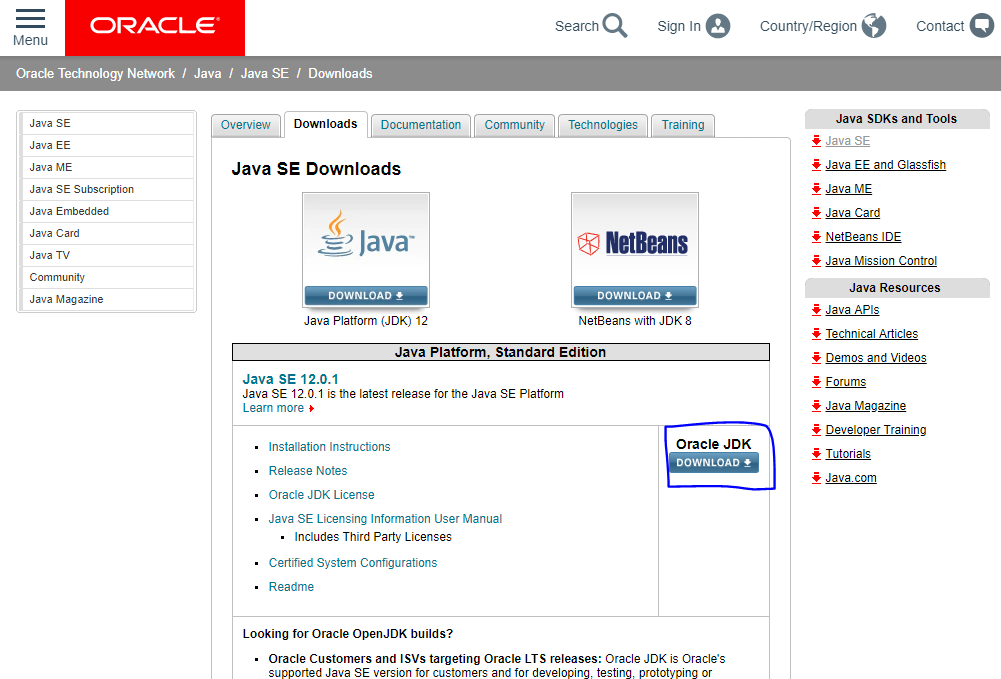
Task: Open Java TV in left sidebar
Action: tap(107, 255)
